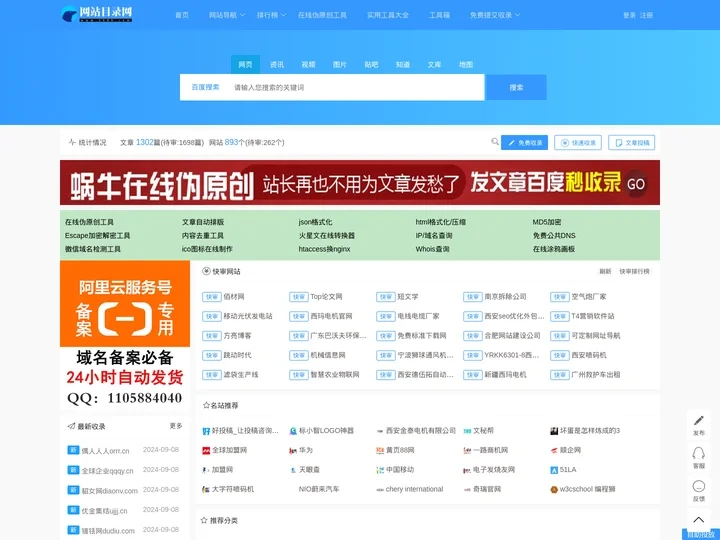Click the 华为 favicon icon
This screenshot has width=720, height=540.
(293, 450)
